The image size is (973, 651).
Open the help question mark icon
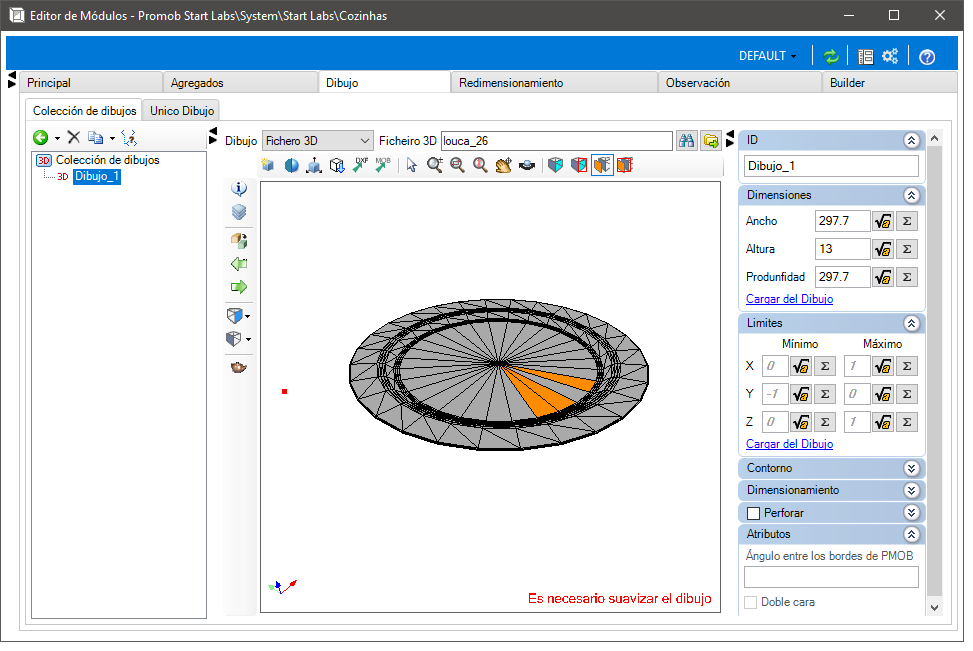(927, 57)
